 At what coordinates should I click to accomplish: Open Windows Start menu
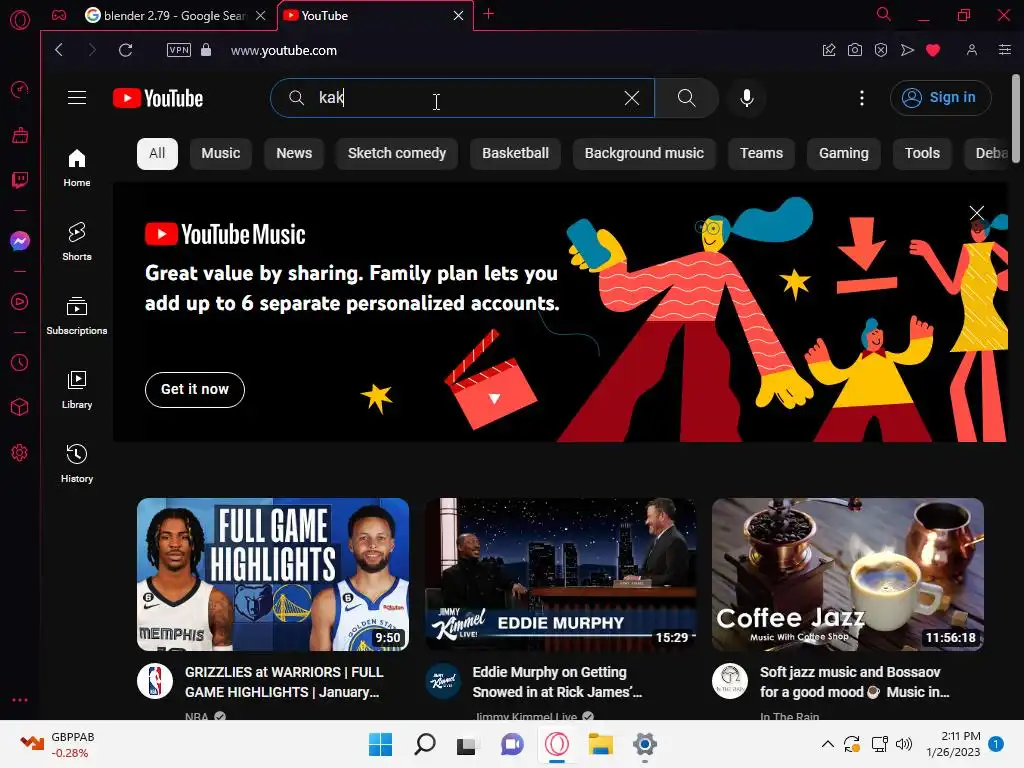pyautogui.click(x=380, y=744)
